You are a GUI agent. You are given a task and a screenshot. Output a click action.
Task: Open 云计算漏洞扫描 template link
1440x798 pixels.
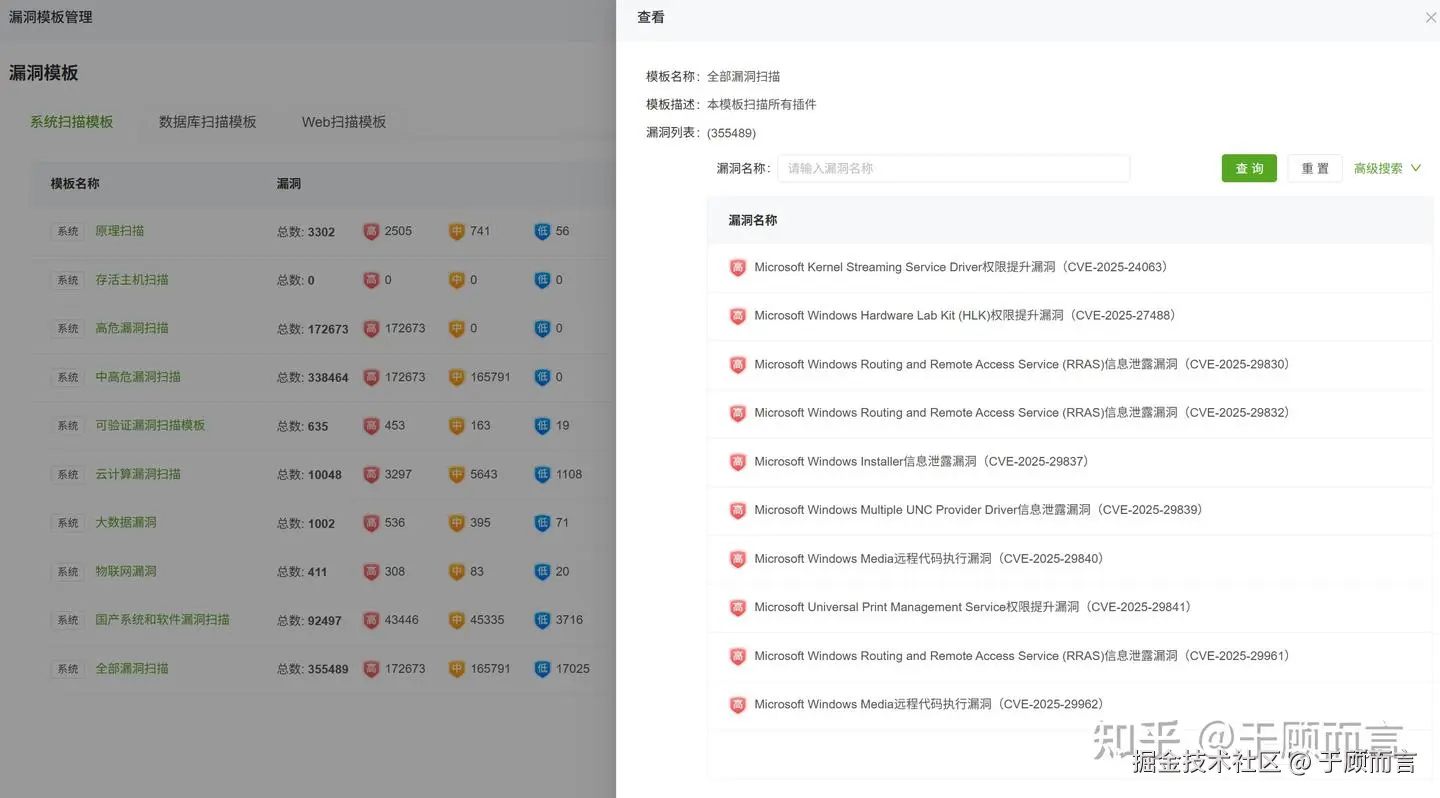tap(138, 474)
